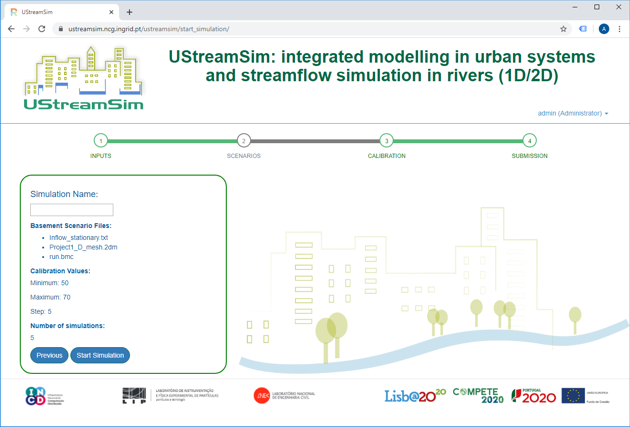Minimize the browser window
This screenshot has height=427, width=630.
tap(575, 7)
